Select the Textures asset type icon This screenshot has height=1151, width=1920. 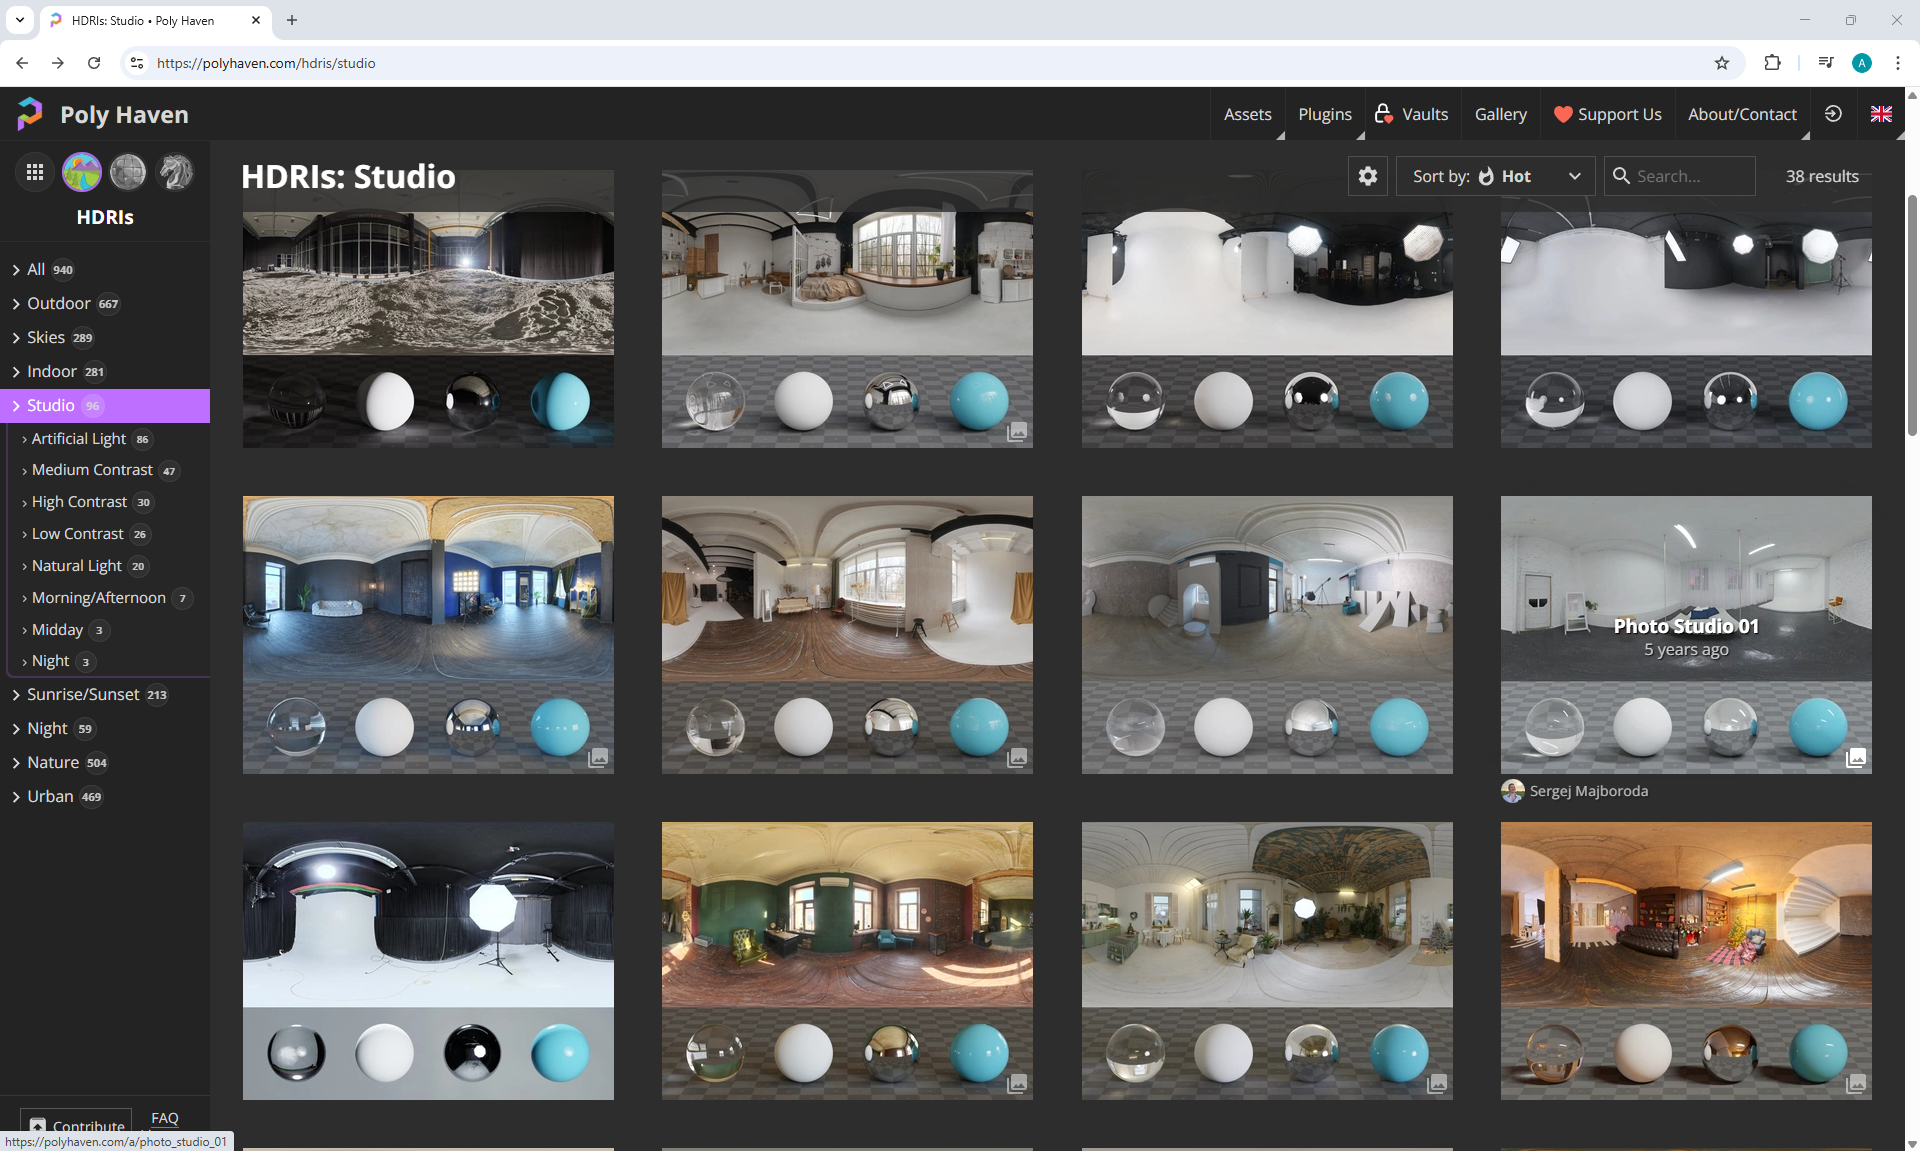click(128, 172)
